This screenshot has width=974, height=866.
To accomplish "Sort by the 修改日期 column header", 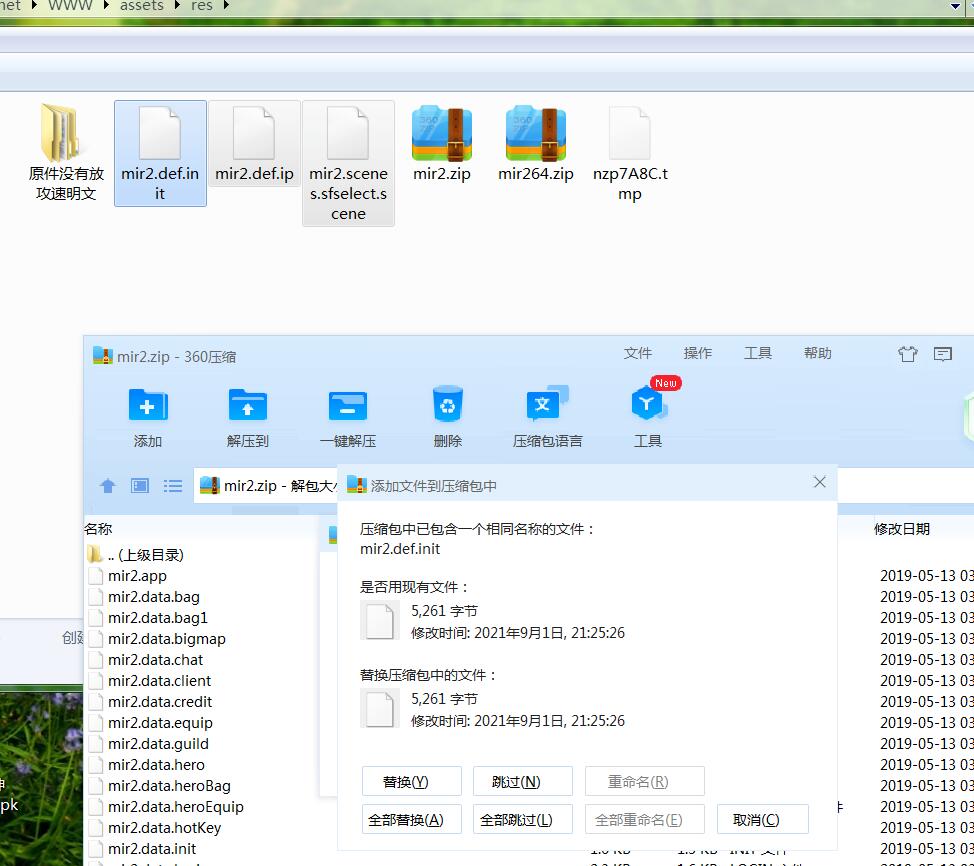I will [x=901, y=529].
